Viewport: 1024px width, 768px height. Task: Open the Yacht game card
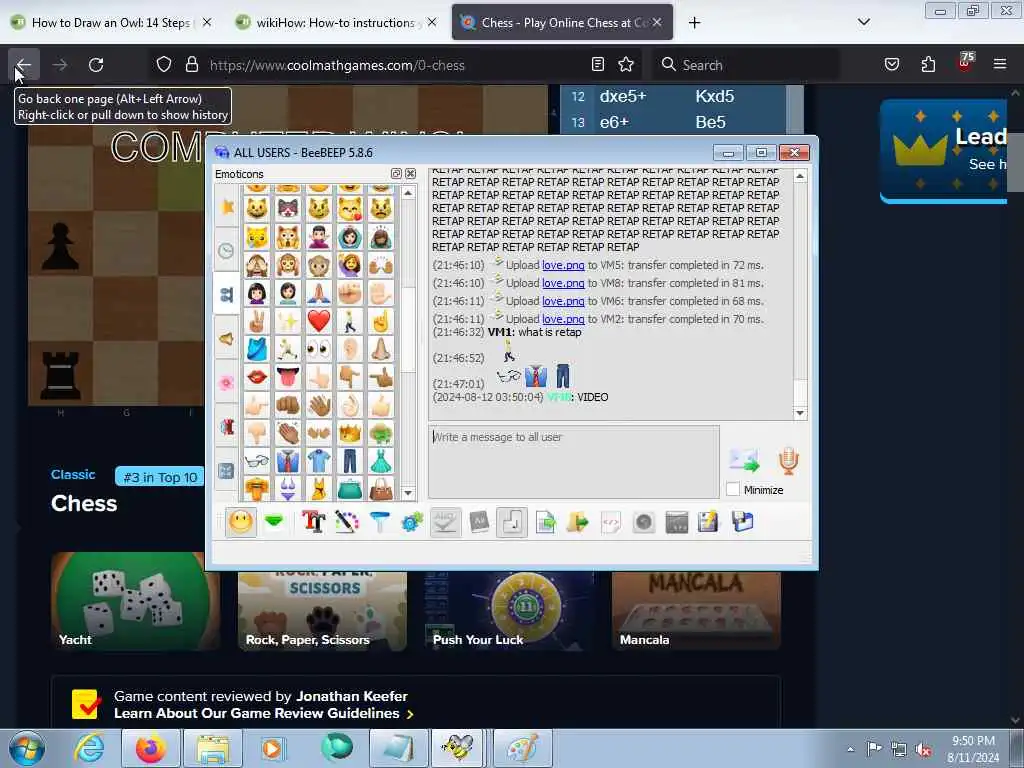(136, 601)
